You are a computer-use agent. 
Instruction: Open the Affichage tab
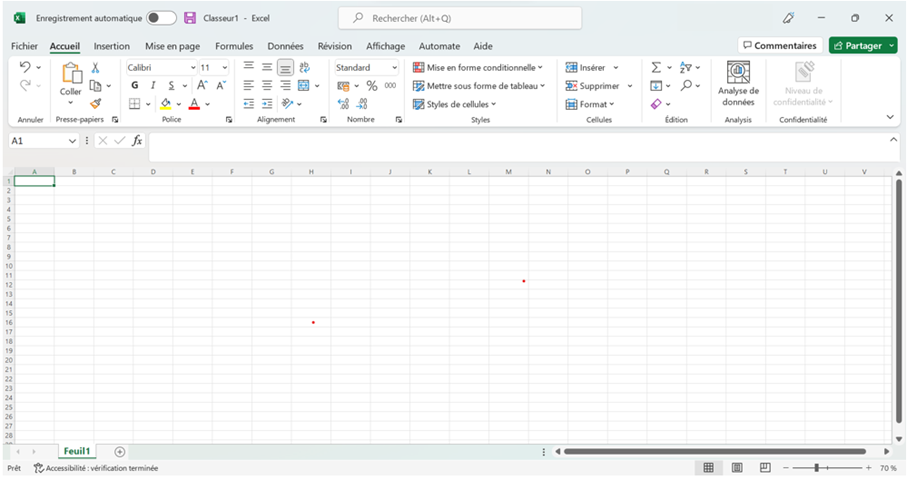(x=385, y=46)
